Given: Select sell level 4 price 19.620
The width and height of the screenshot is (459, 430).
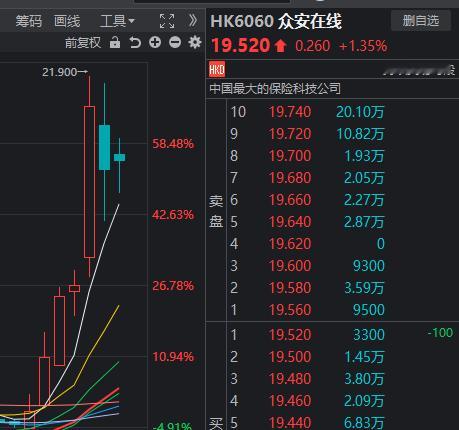Looking at the screenshot, I should pos(290,244).
